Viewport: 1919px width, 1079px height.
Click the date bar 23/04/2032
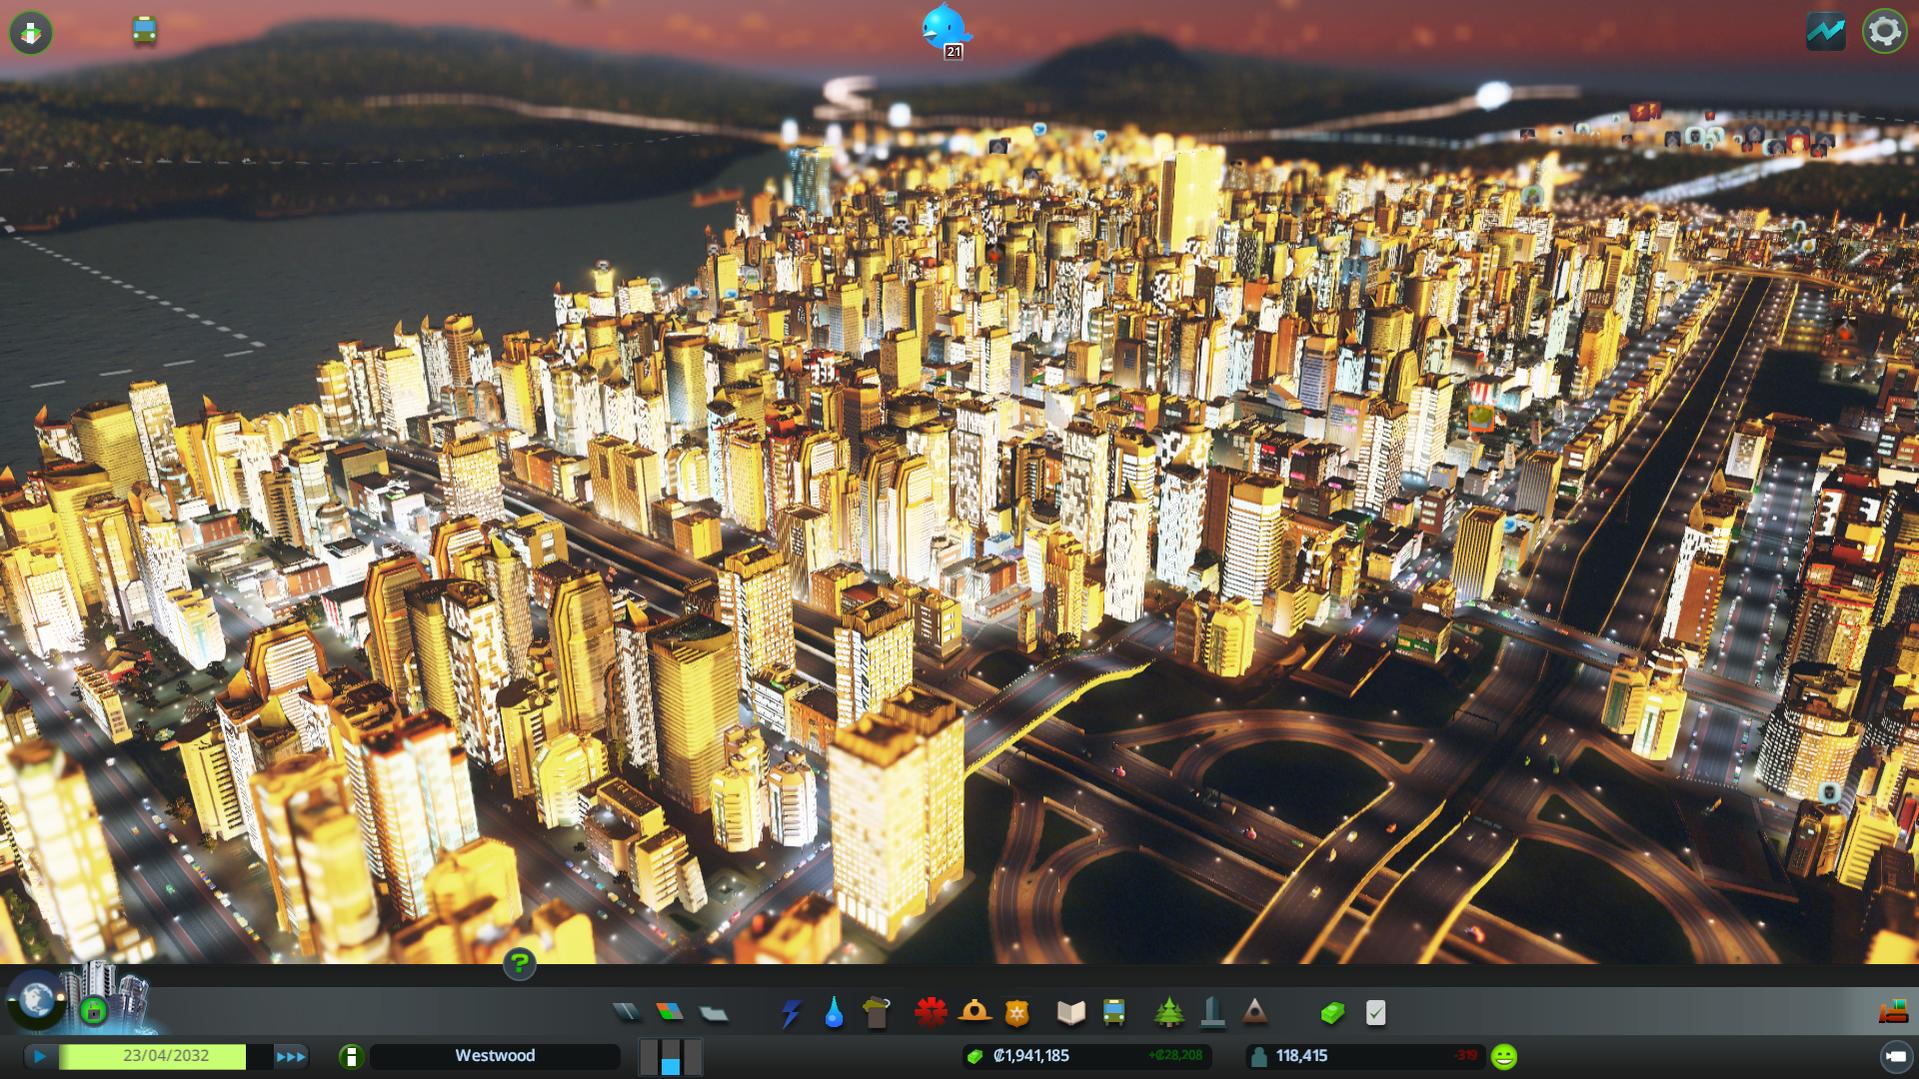click(x=165, y=1056)
